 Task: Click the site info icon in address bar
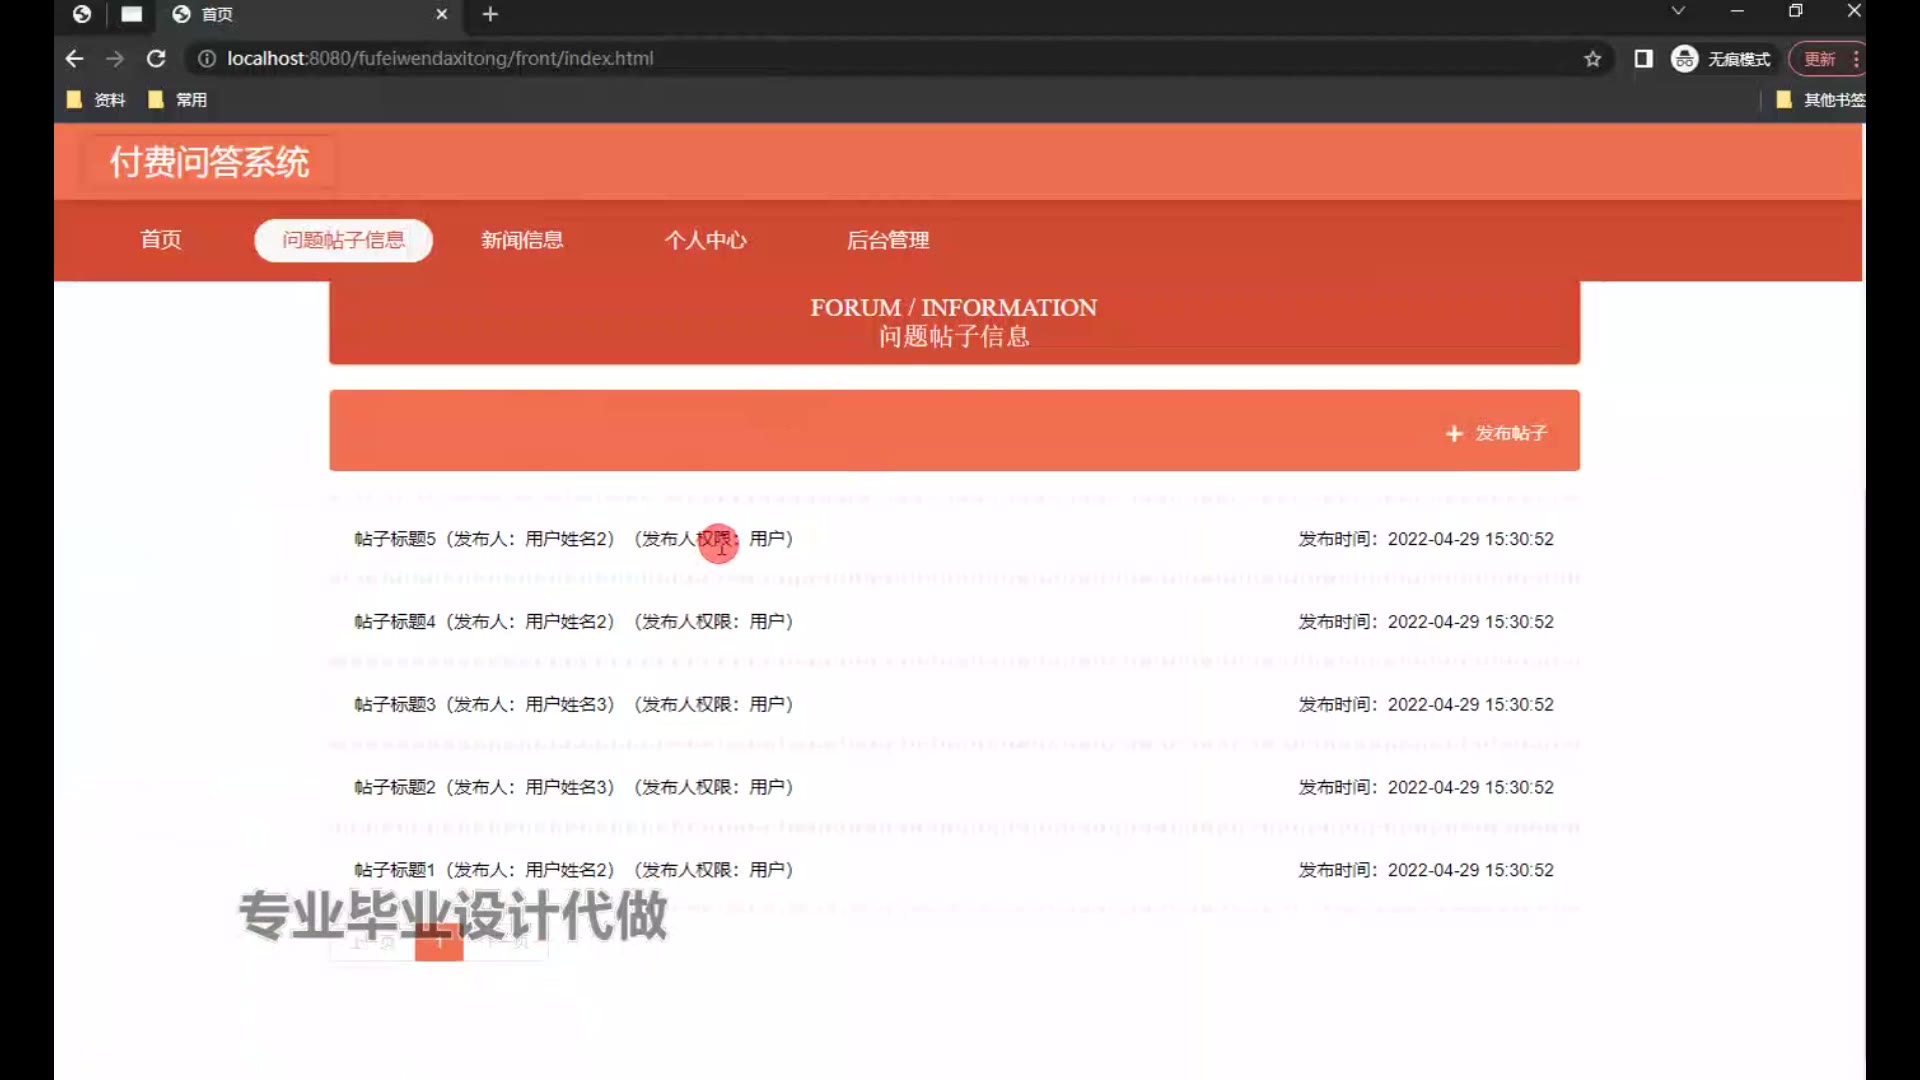[206, 59]
